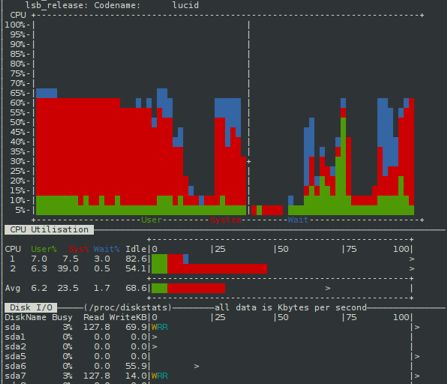Click the WRR marker on sda7 row

click(x=159, y=376)
